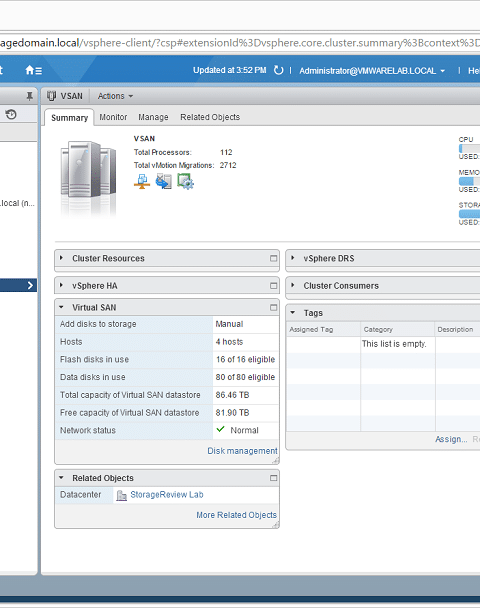Expand the vSphere HA section
The image size is (480, 608).
pos(61,285)
